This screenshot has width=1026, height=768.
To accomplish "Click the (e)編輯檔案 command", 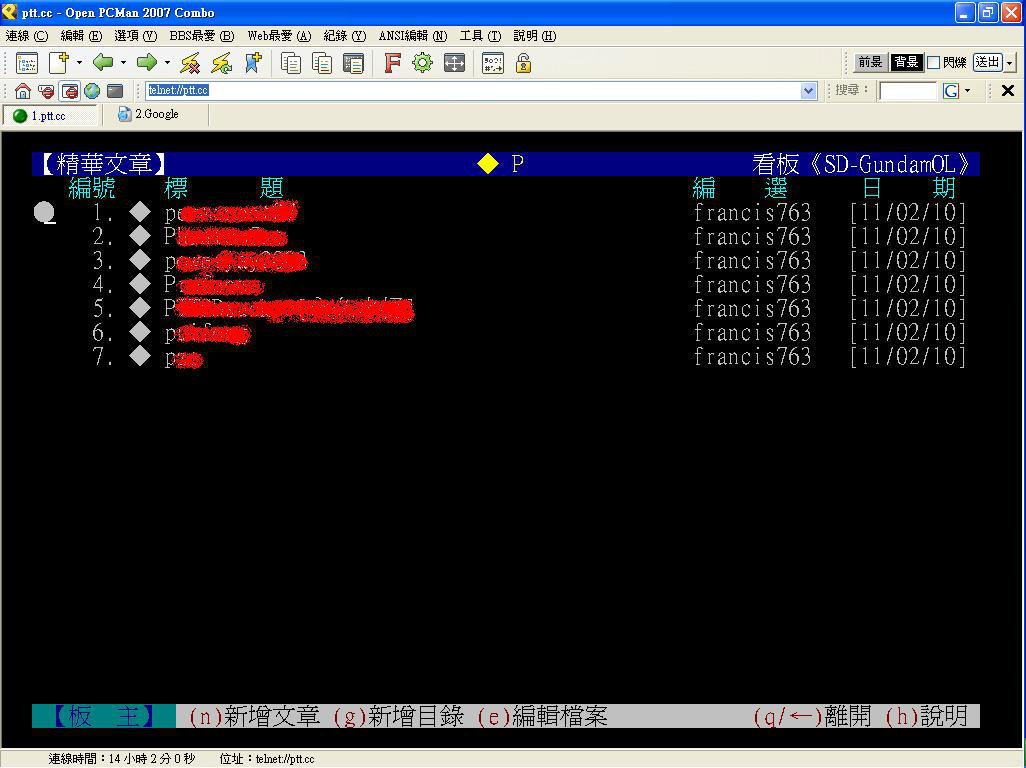I will (x=542, y=716).
